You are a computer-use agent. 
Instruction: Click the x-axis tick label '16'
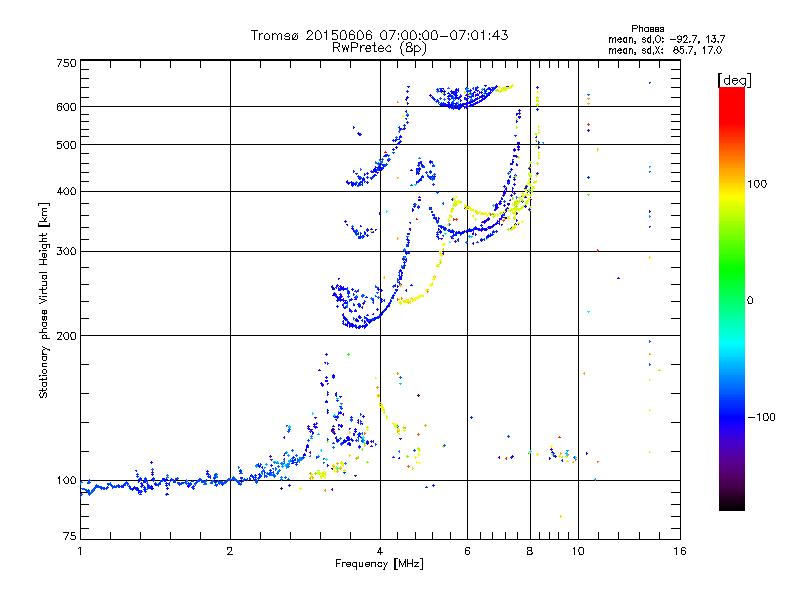coord(680,551)
